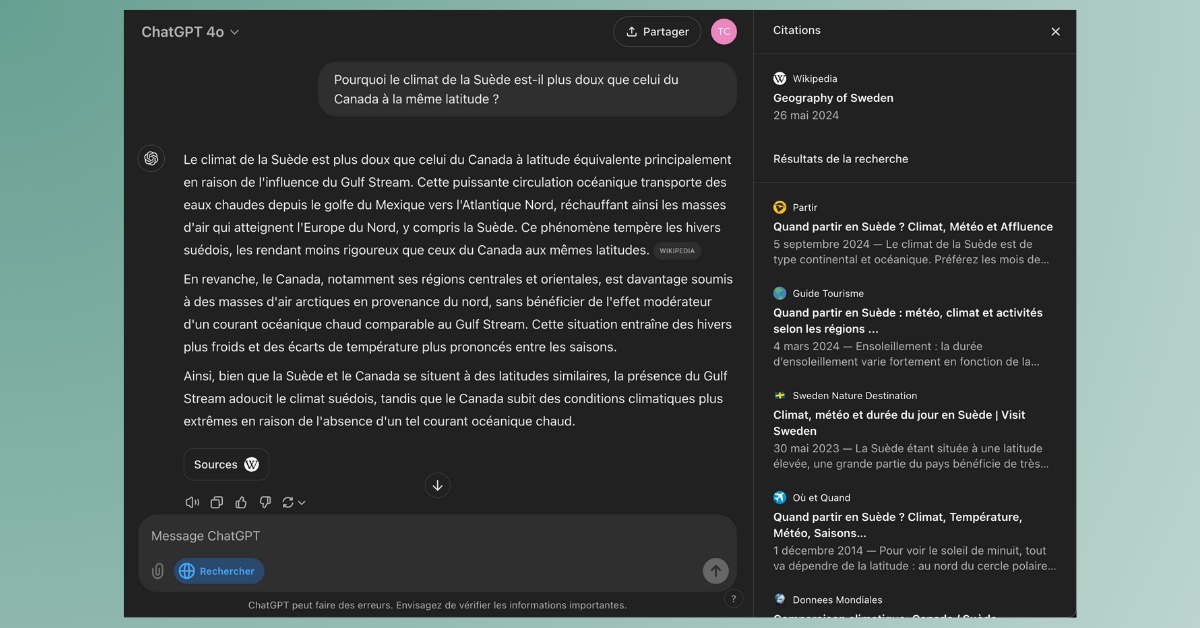
Task: Copy the response with the copy icon
Action: tap(217, 502)
